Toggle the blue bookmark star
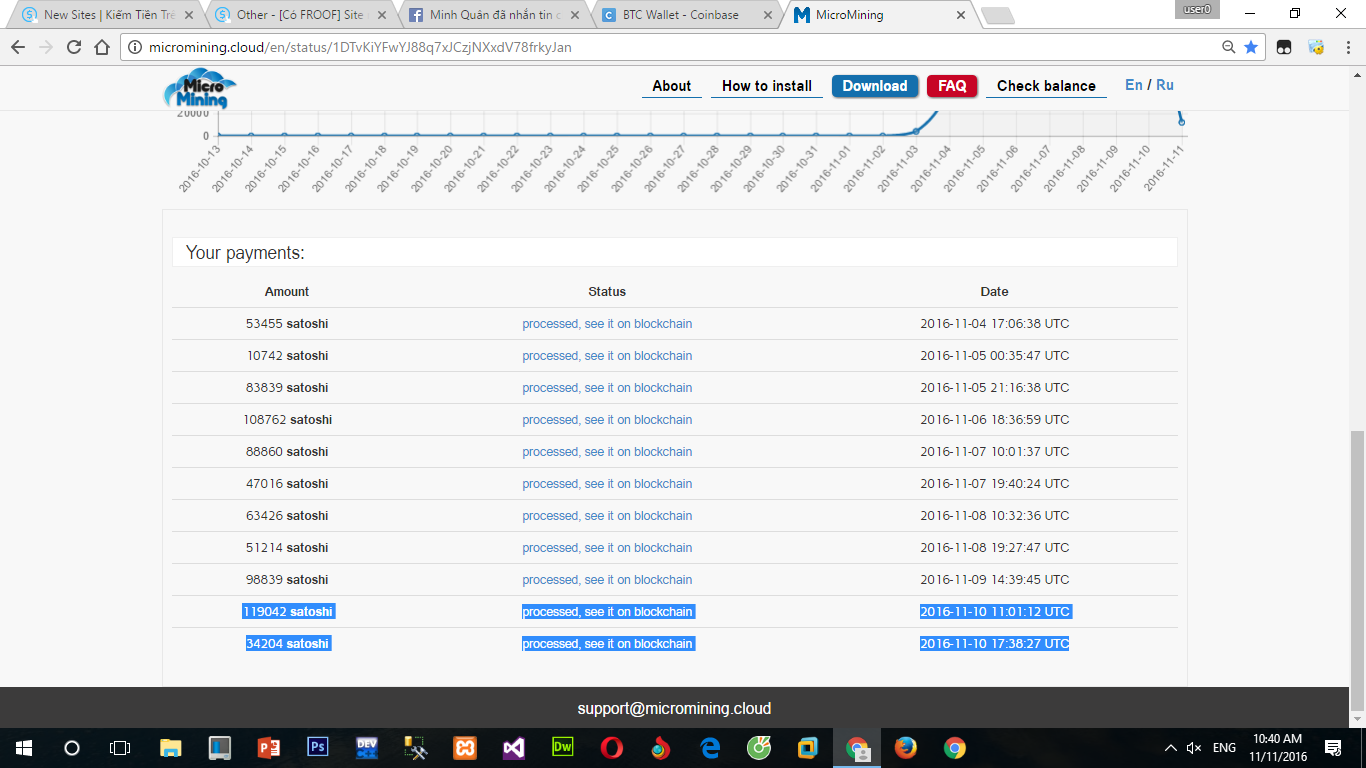The image size is (1366, 768). coord(1251,47)
